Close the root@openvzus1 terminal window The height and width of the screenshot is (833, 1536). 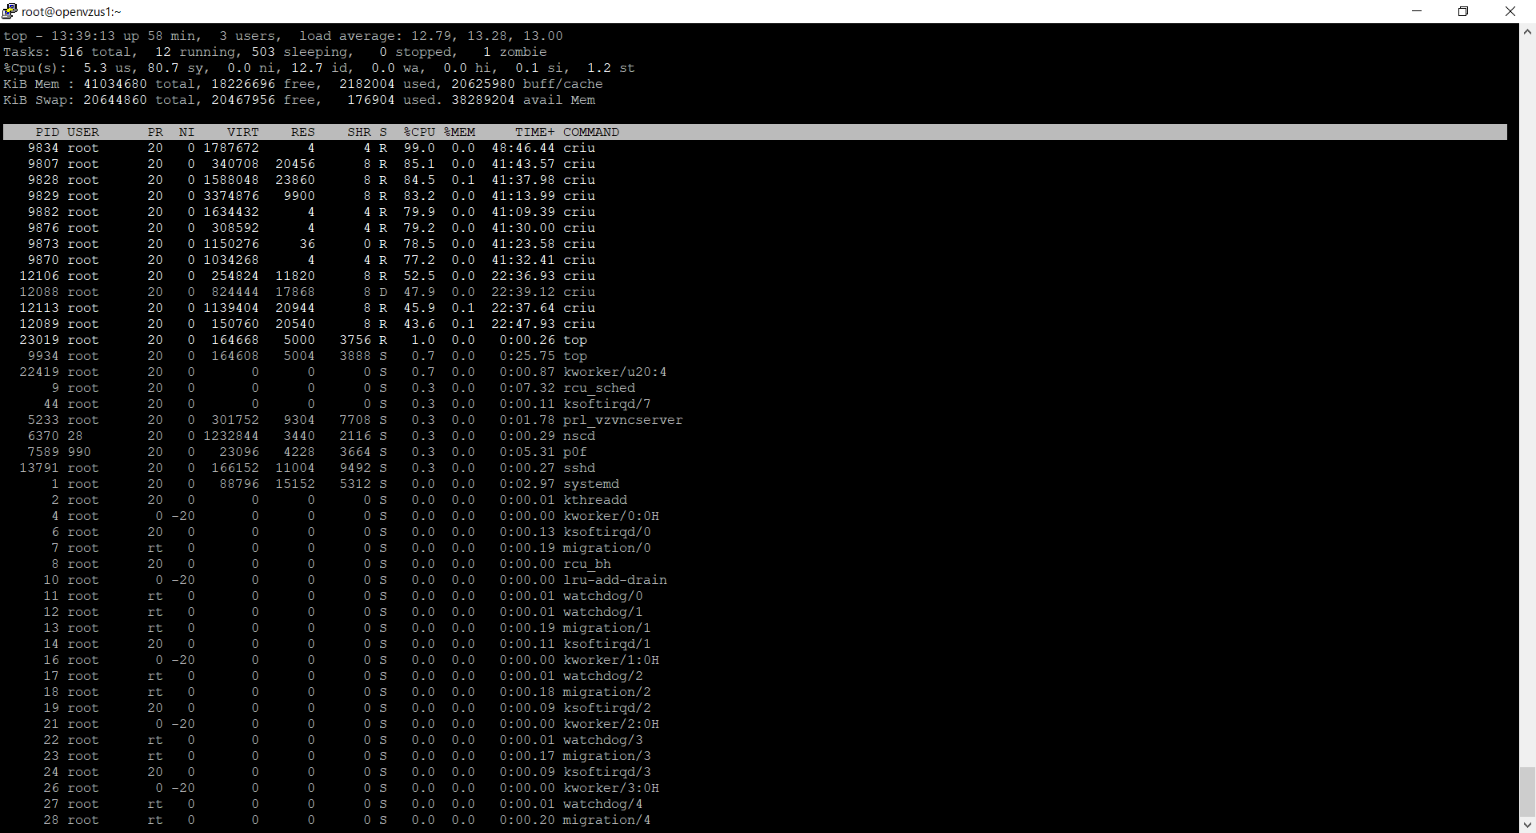click(x=1510, y=11)
